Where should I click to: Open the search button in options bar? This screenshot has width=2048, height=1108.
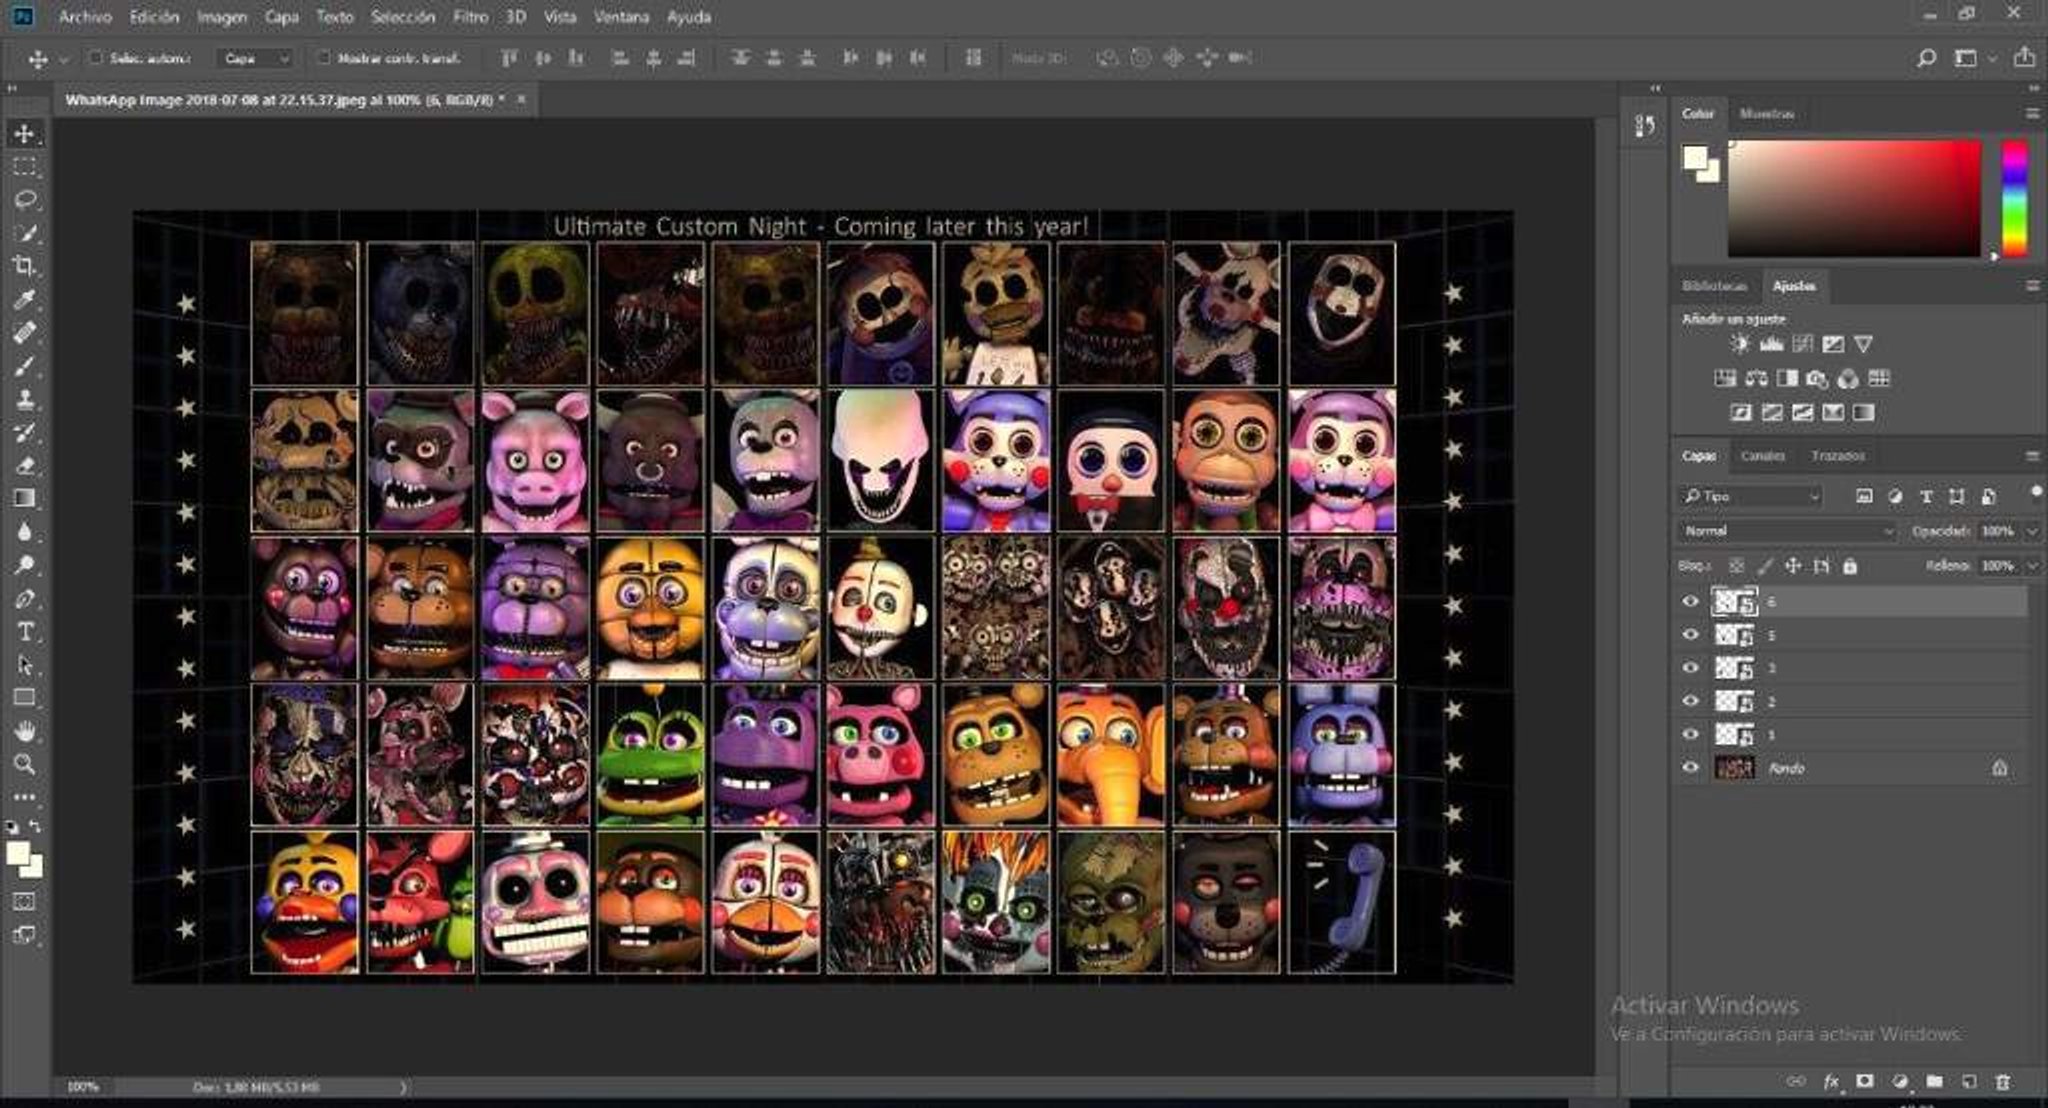point(1926,58)
